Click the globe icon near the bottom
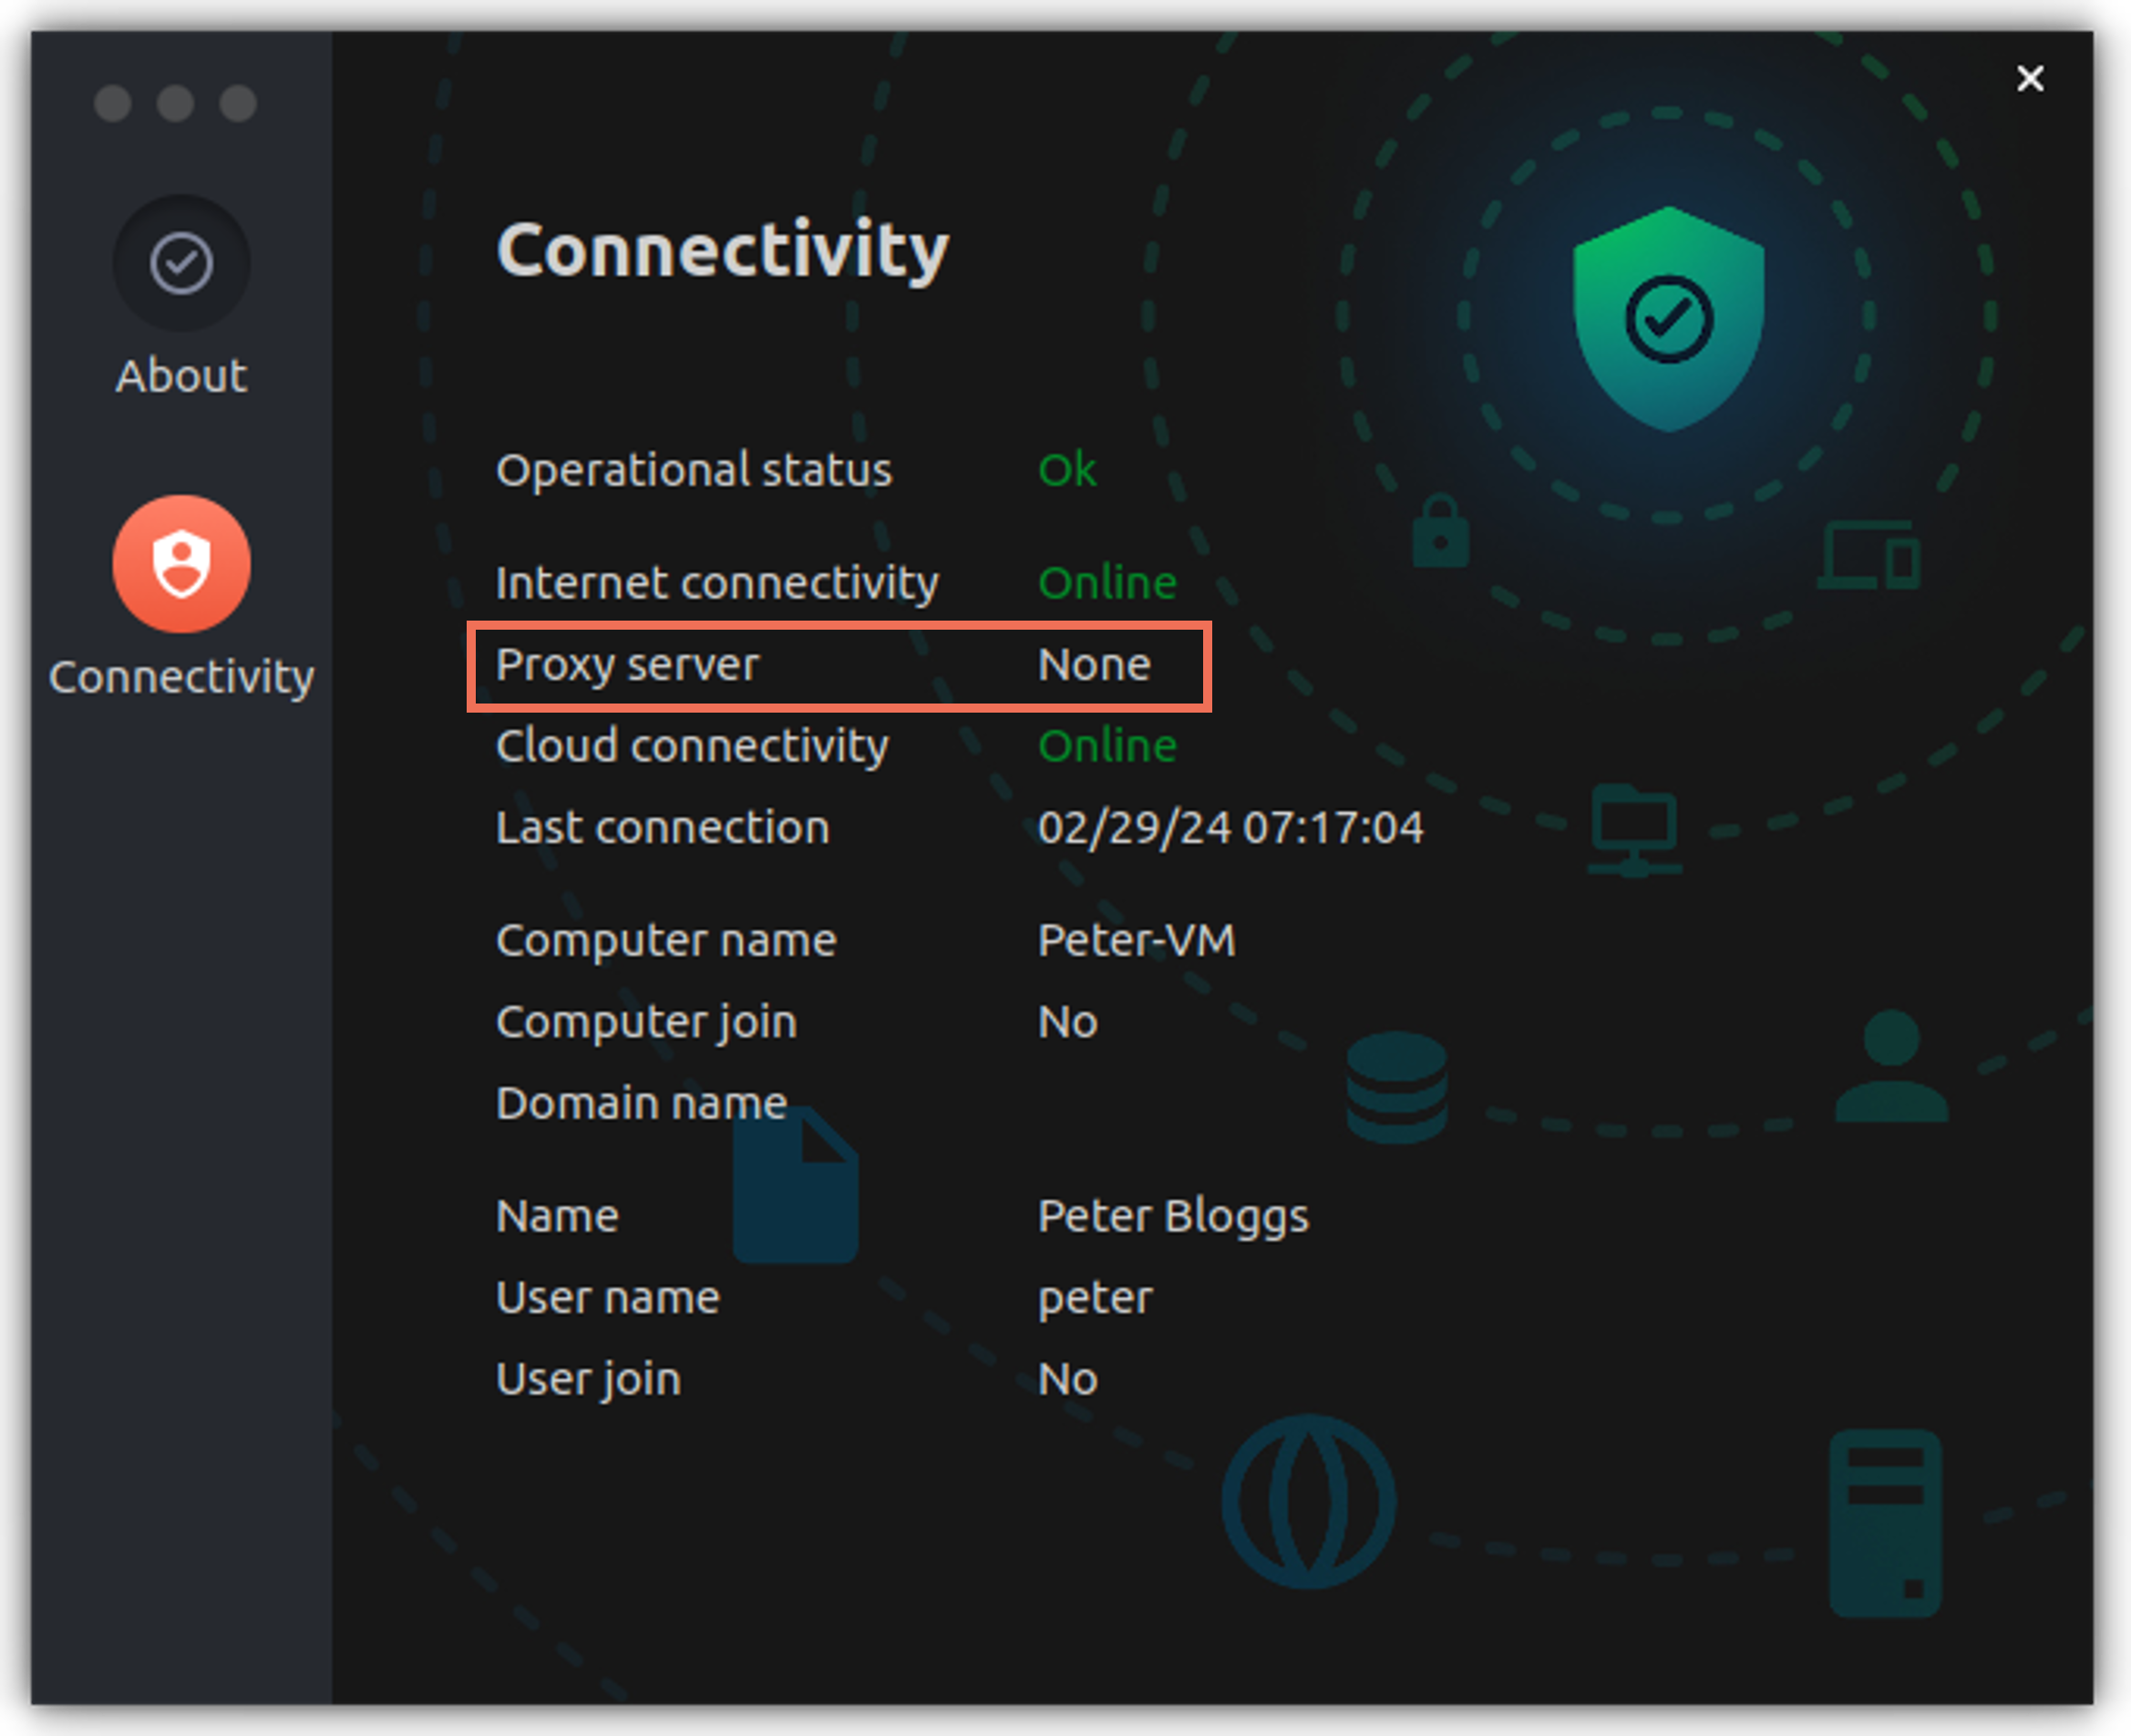 (1309, 1494)
